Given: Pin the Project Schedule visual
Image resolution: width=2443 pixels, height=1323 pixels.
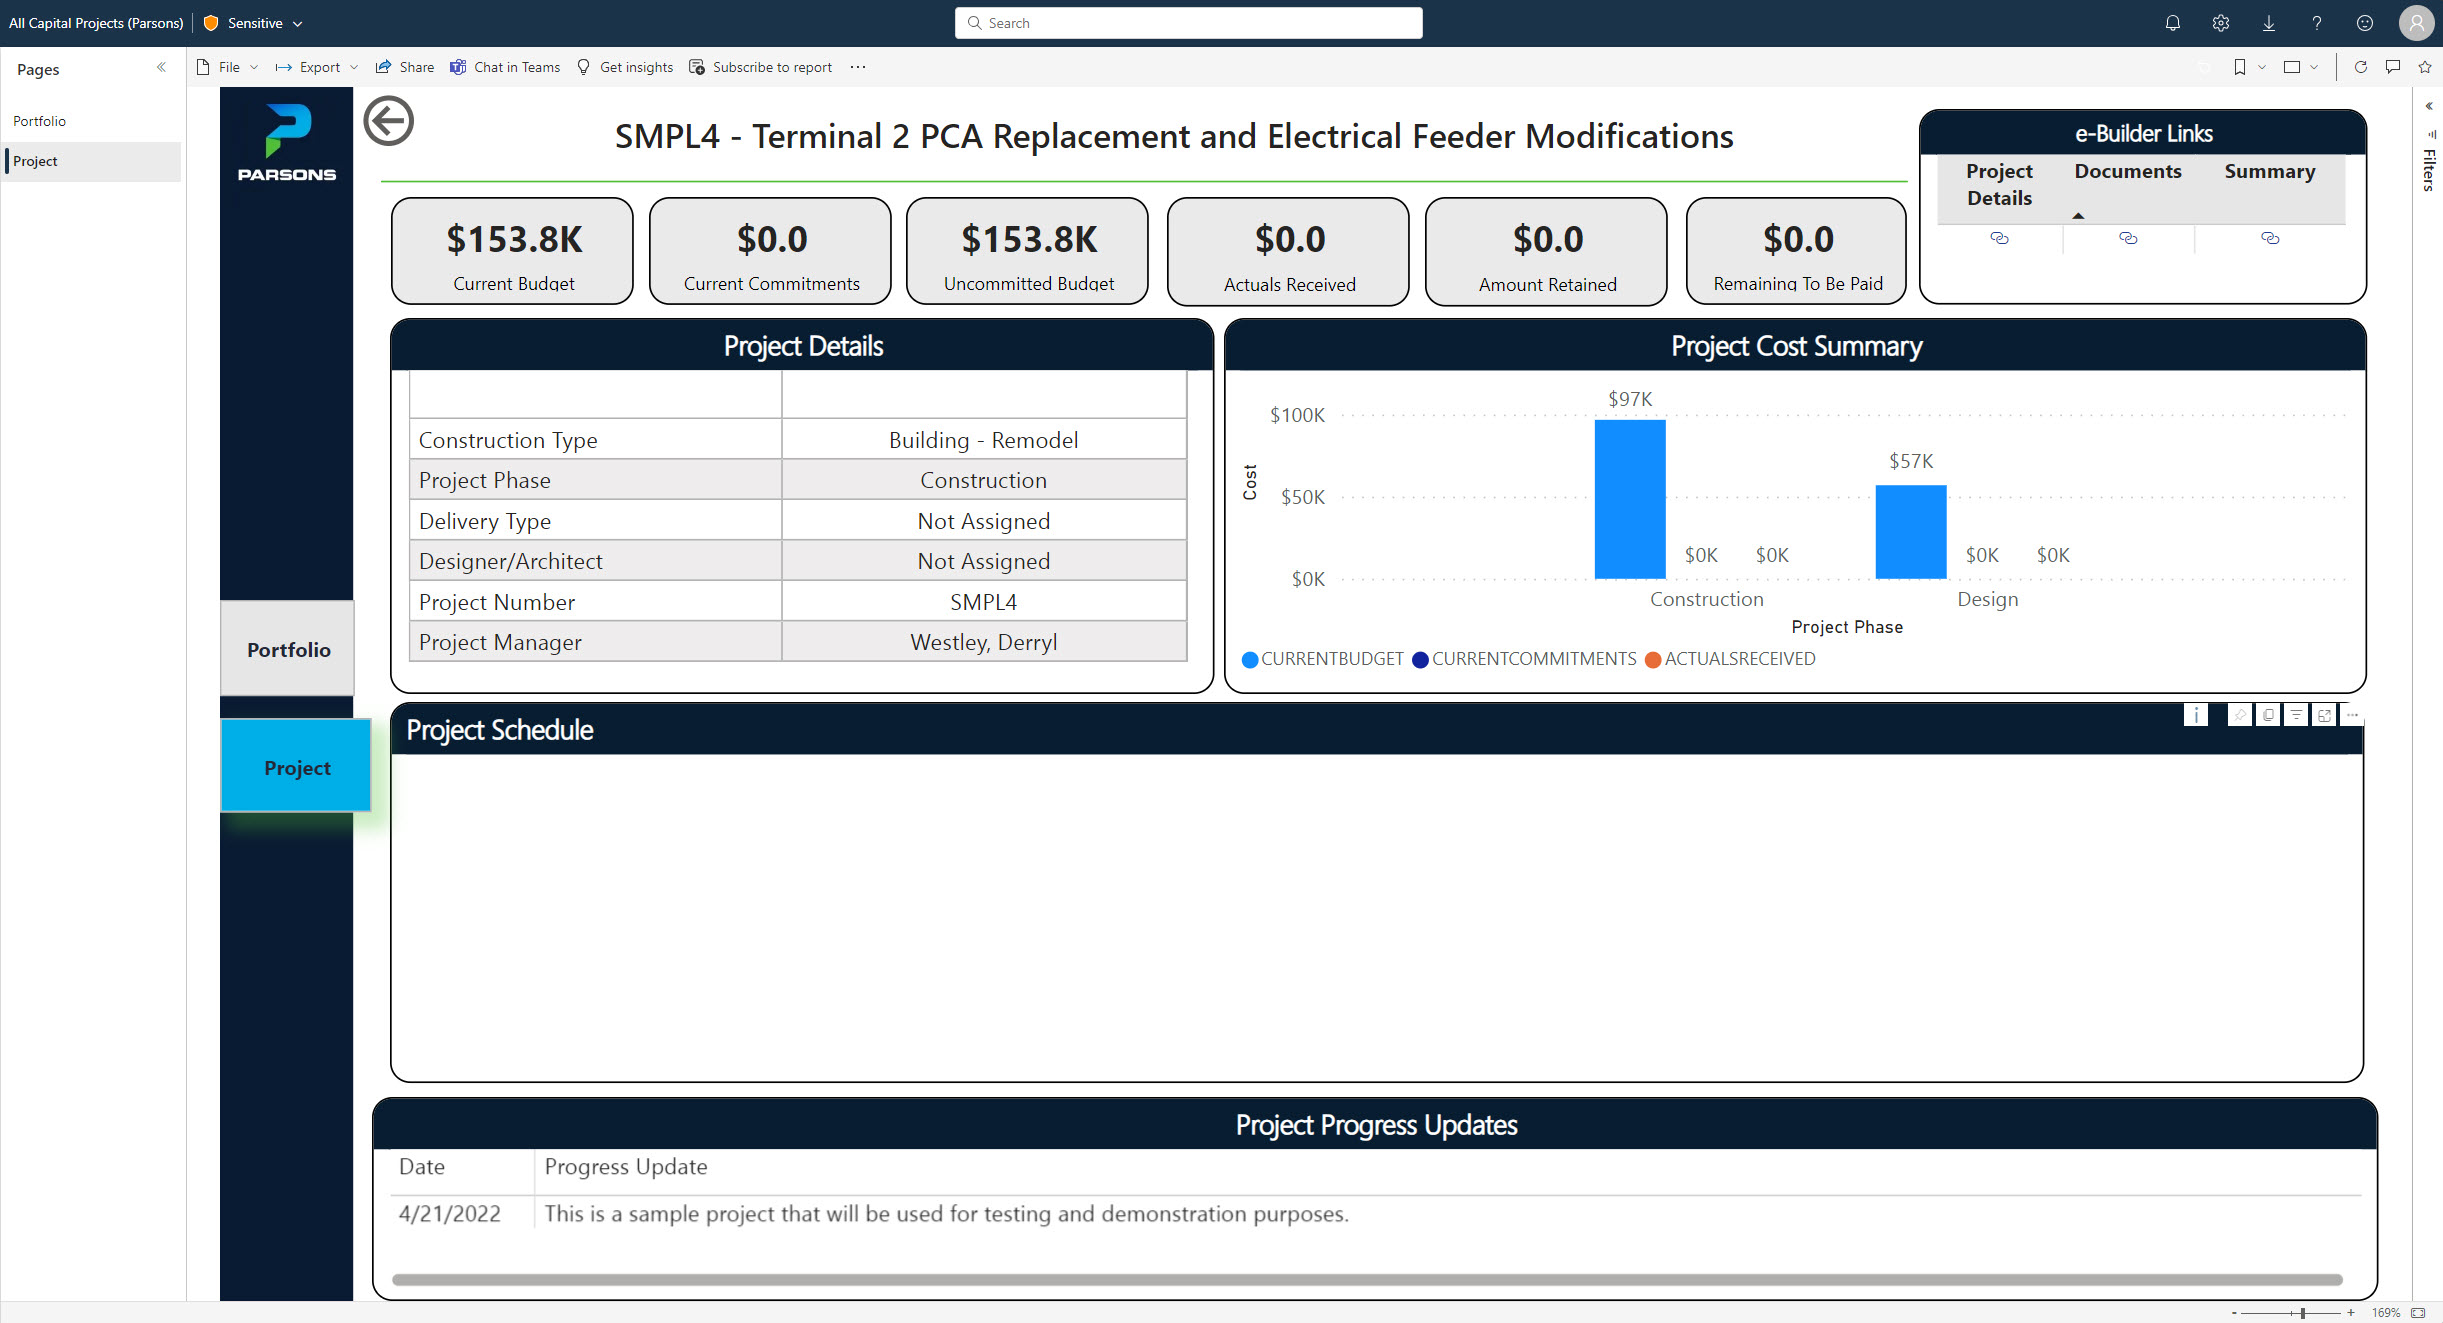Looking at the screenshot, I should point(2239,715).
